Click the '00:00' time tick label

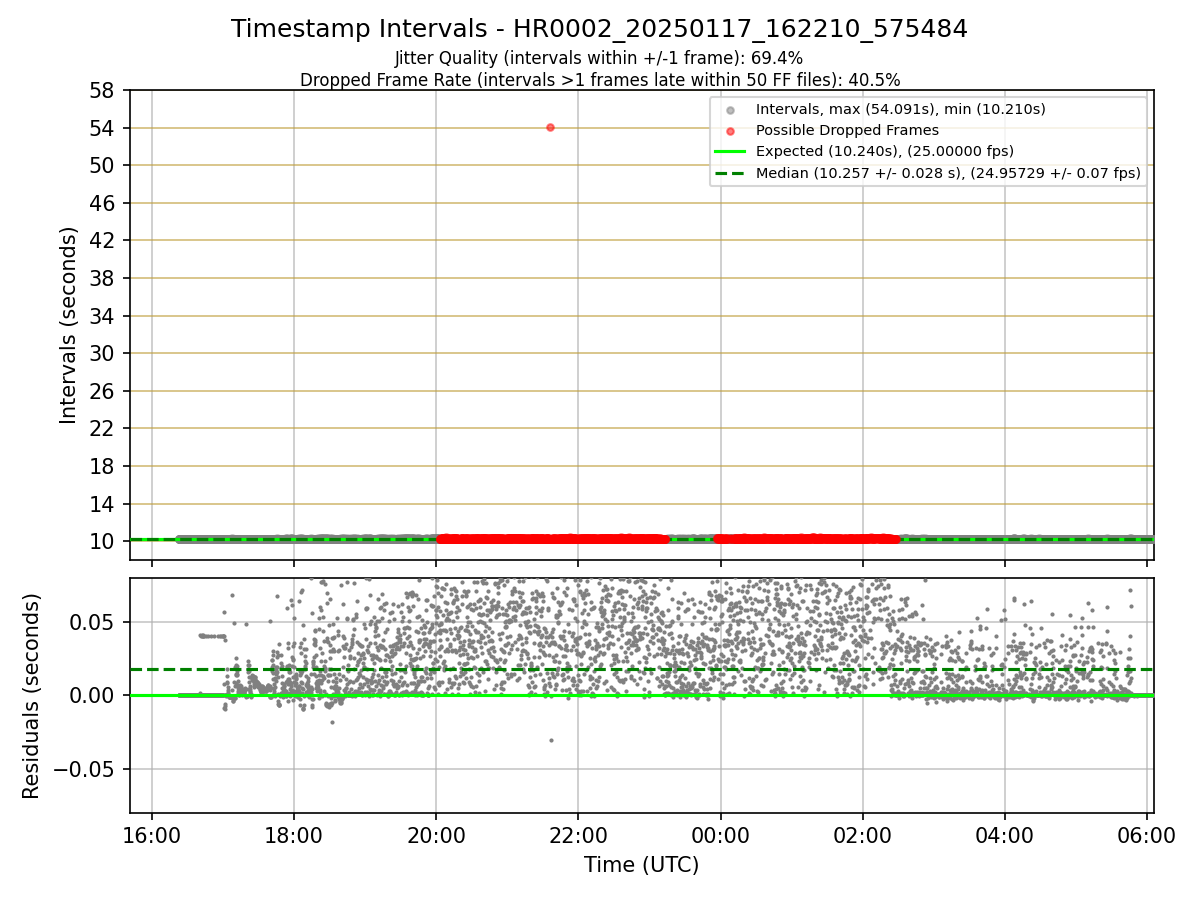[x=721, y=836]
